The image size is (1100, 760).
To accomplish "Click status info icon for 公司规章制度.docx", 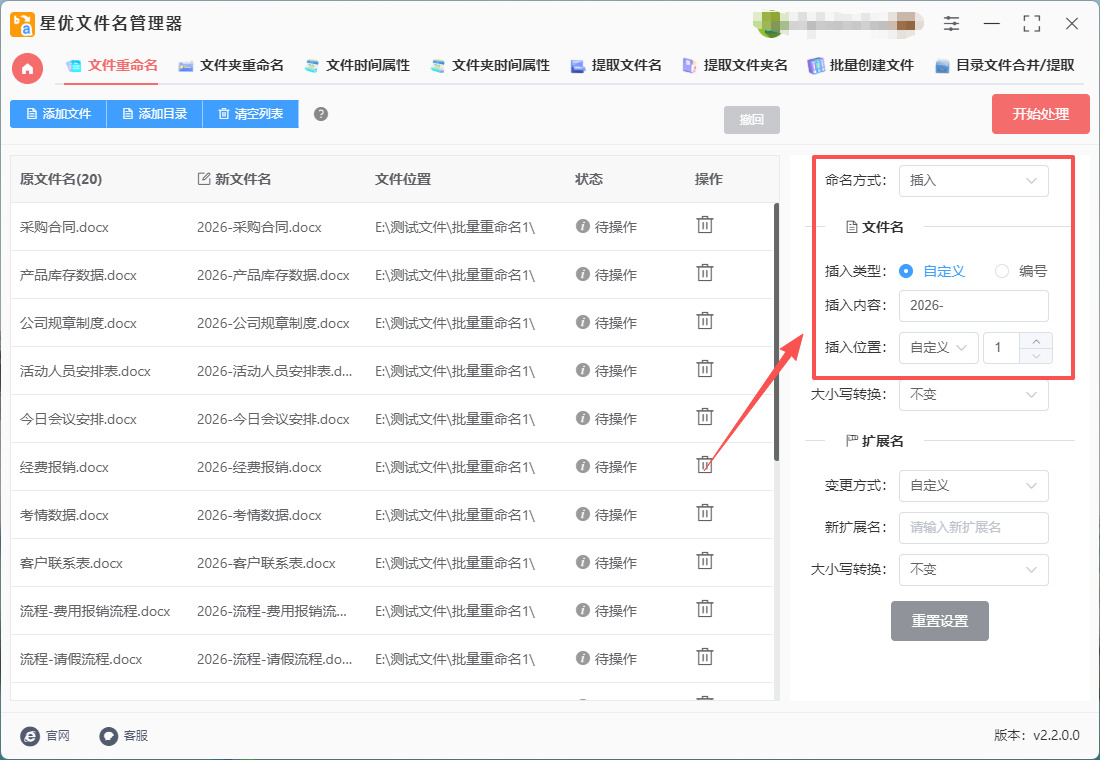I will (x=582, y=322).
